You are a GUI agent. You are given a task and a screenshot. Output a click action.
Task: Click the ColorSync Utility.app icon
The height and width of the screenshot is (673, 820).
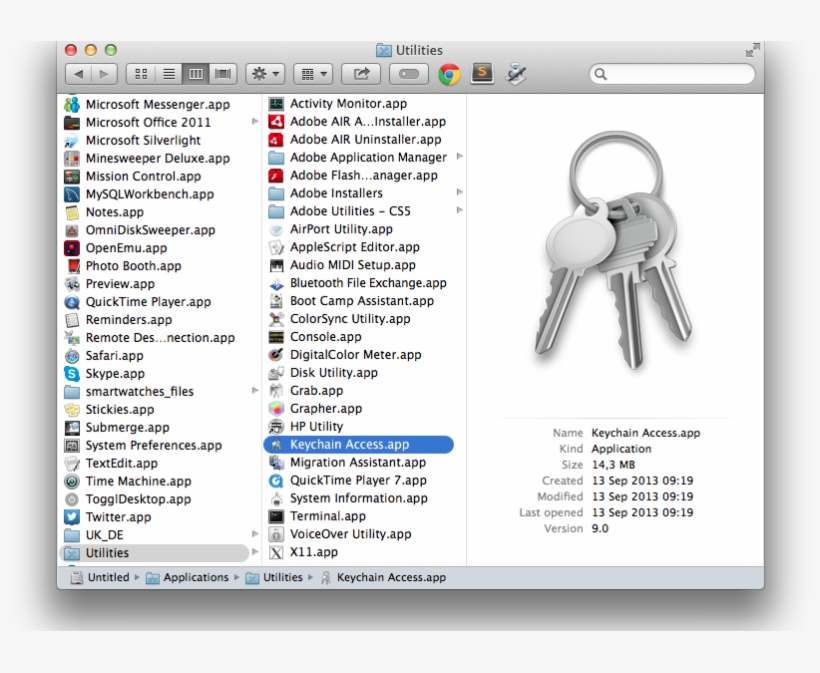276,319
